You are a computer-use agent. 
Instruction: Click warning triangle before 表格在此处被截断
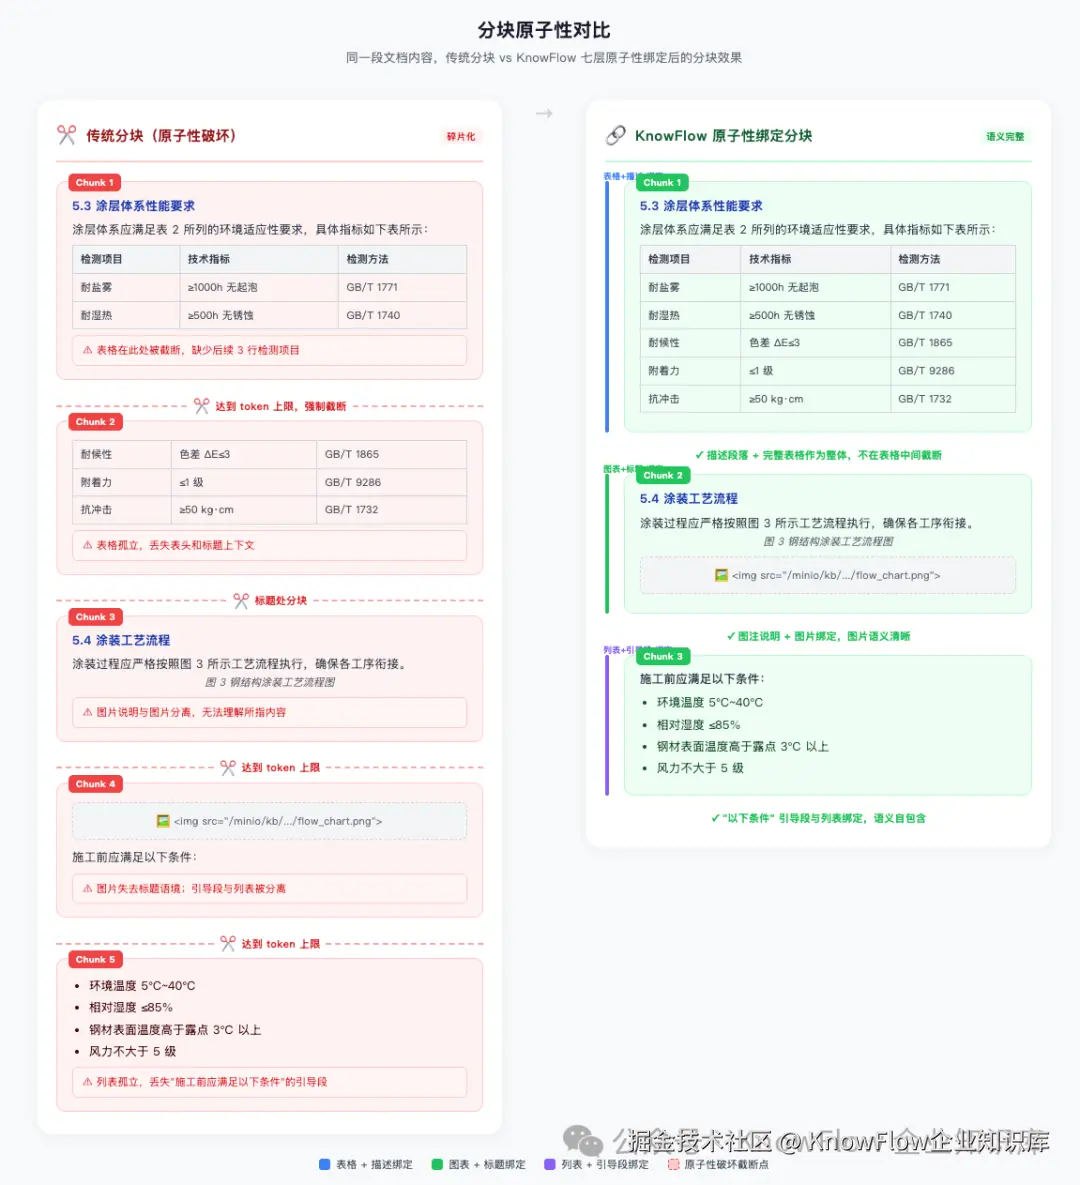coord(88,350)
